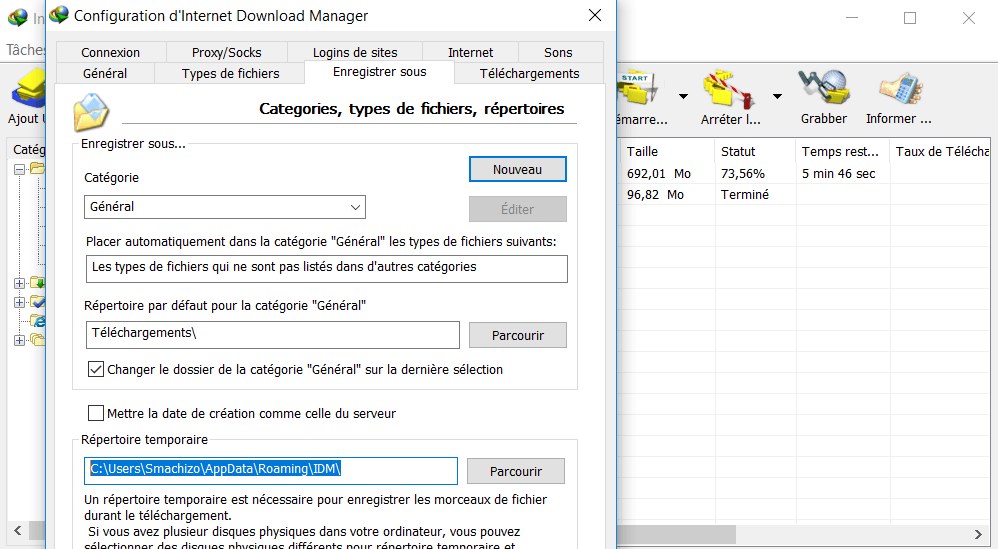Select the 96,82 Mo download row
The height and width of the screenshot is (549, 998).
[805, 195]
